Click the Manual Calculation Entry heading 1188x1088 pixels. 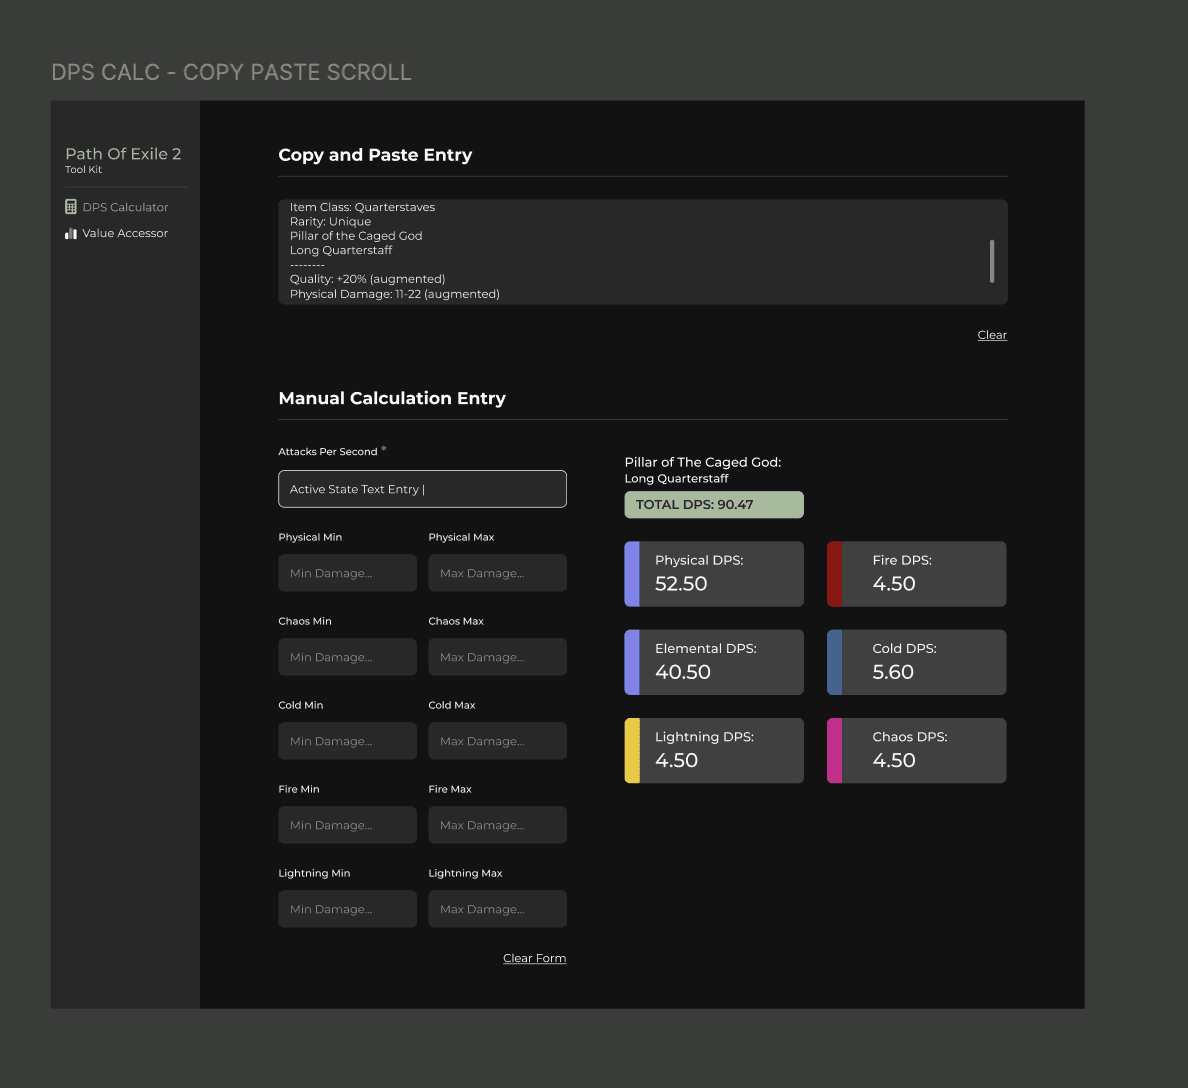pos(392,399)
